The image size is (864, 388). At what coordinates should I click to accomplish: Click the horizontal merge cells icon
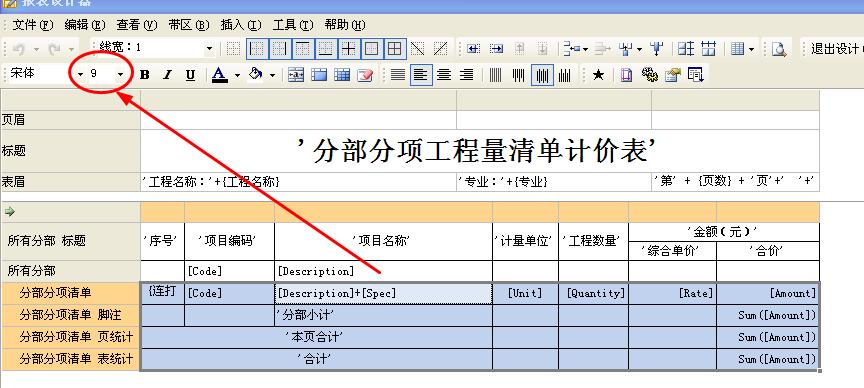(x=573, y=49)
